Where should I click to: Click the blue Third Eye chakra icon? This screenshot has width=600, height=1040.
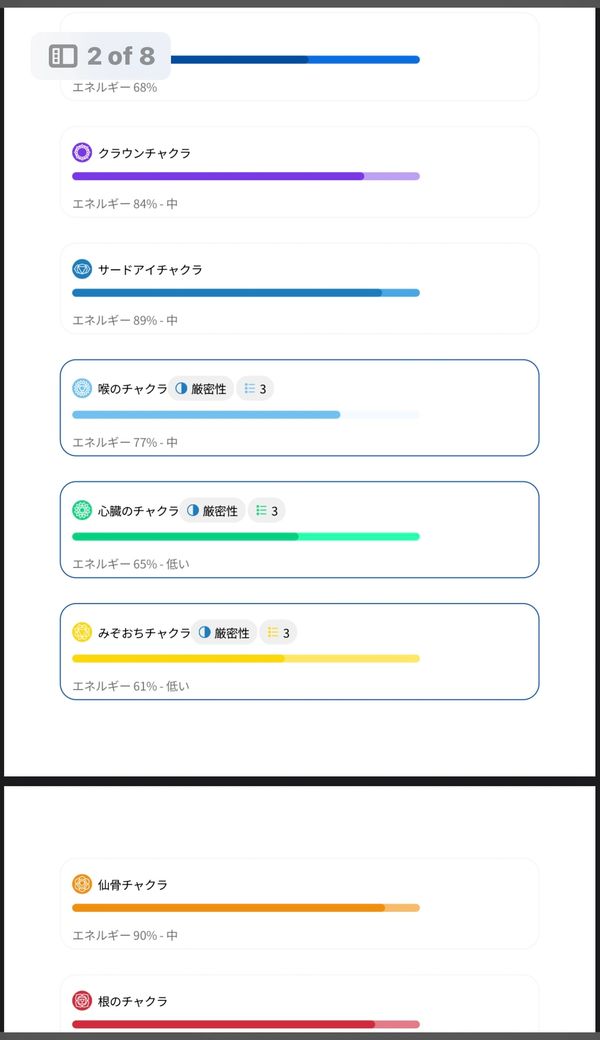[82, 269]
